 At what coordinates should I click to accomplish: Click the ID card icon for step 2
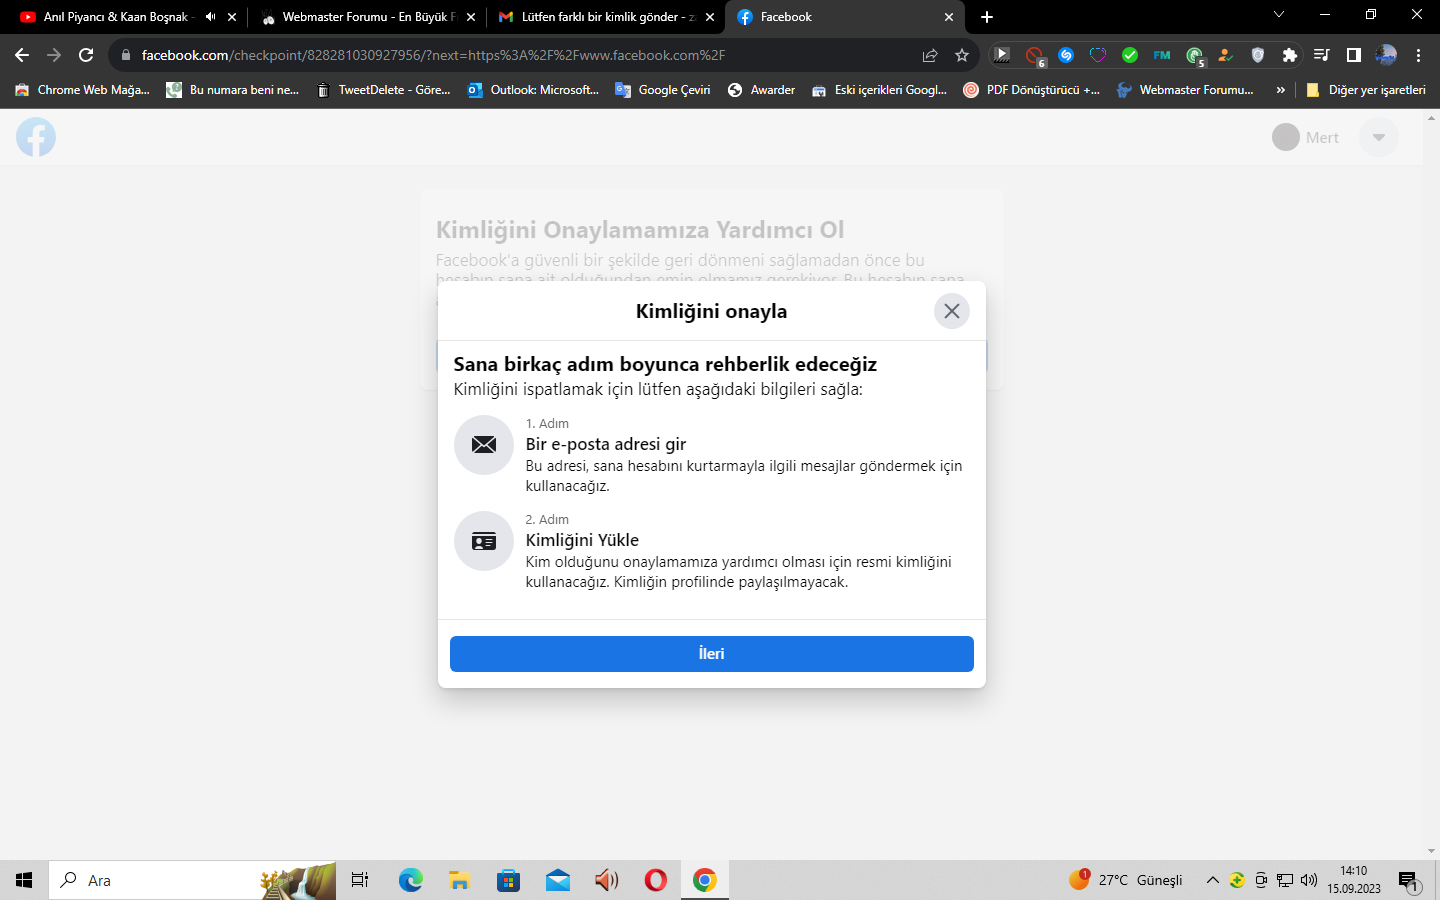tap(484, 541)
